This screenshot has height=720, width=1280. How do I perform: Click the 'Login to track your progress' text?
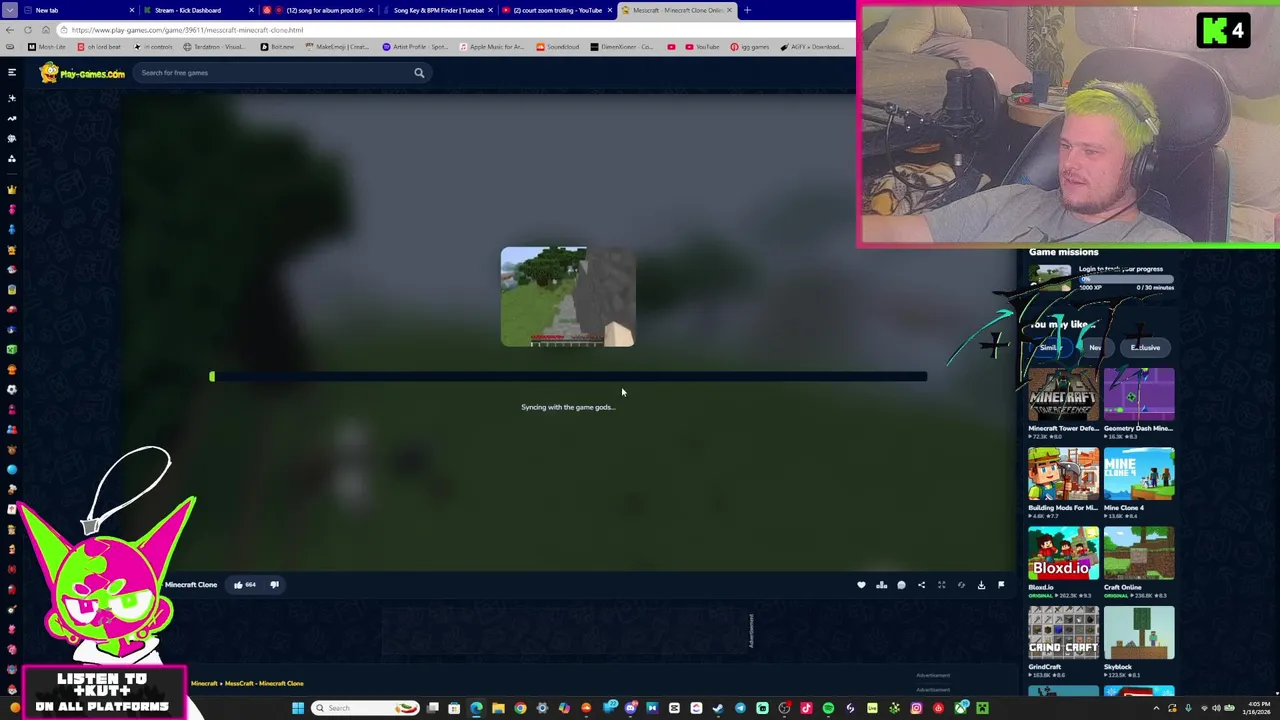tap(1120, 269)
